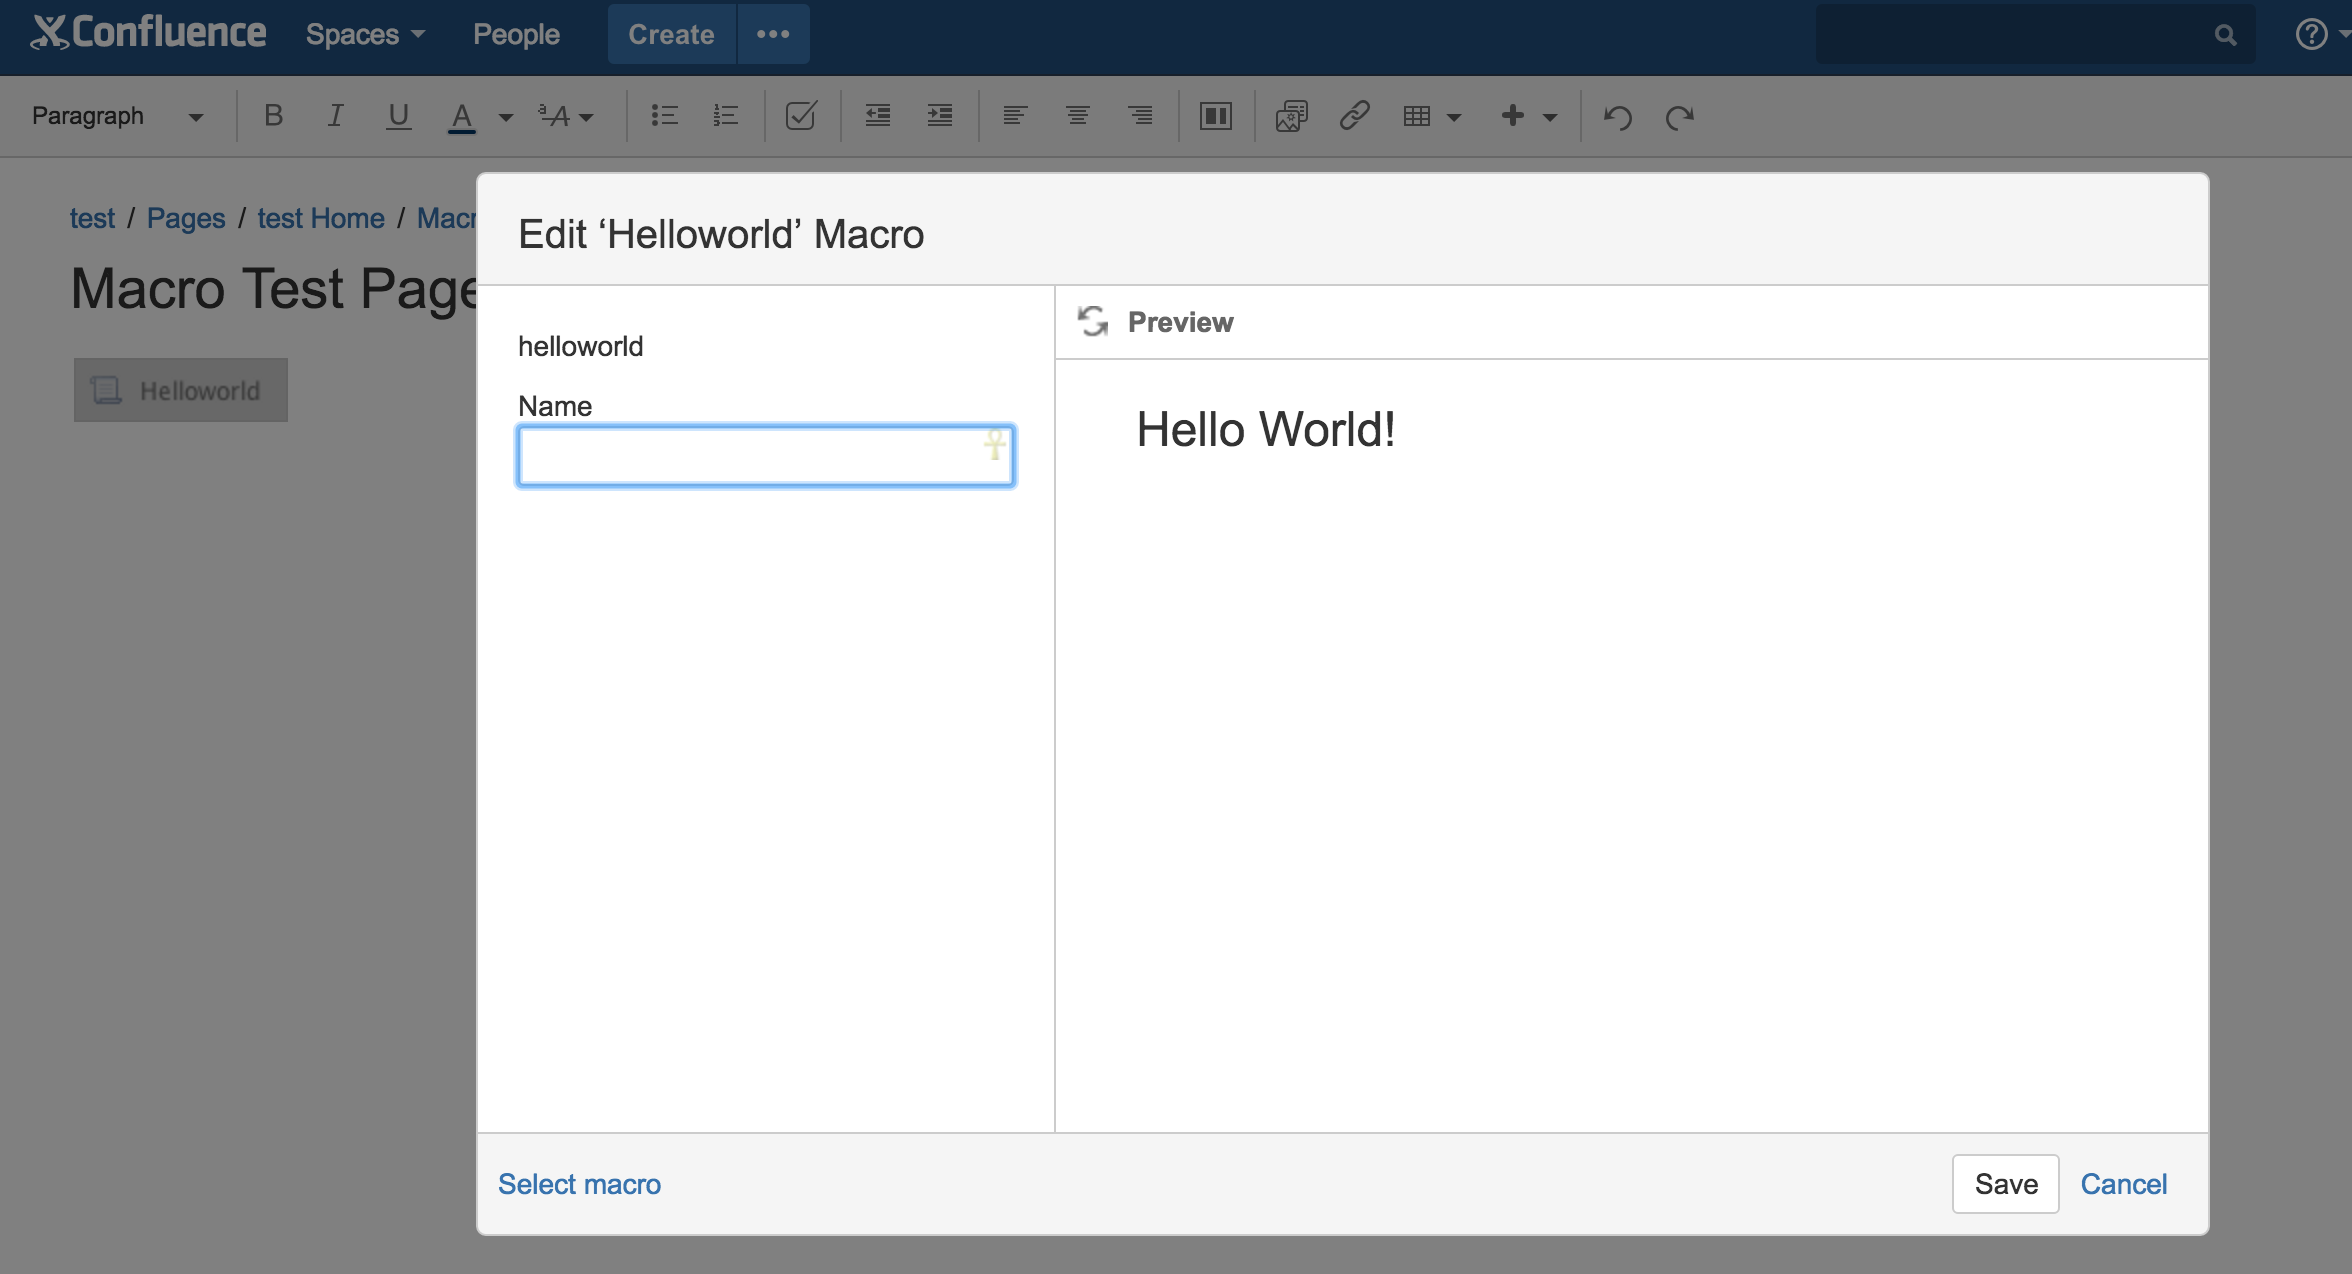2352x1274 pixels.
Task: Open the People menu item
Action: pyautogui.click(x=516, y=34)
